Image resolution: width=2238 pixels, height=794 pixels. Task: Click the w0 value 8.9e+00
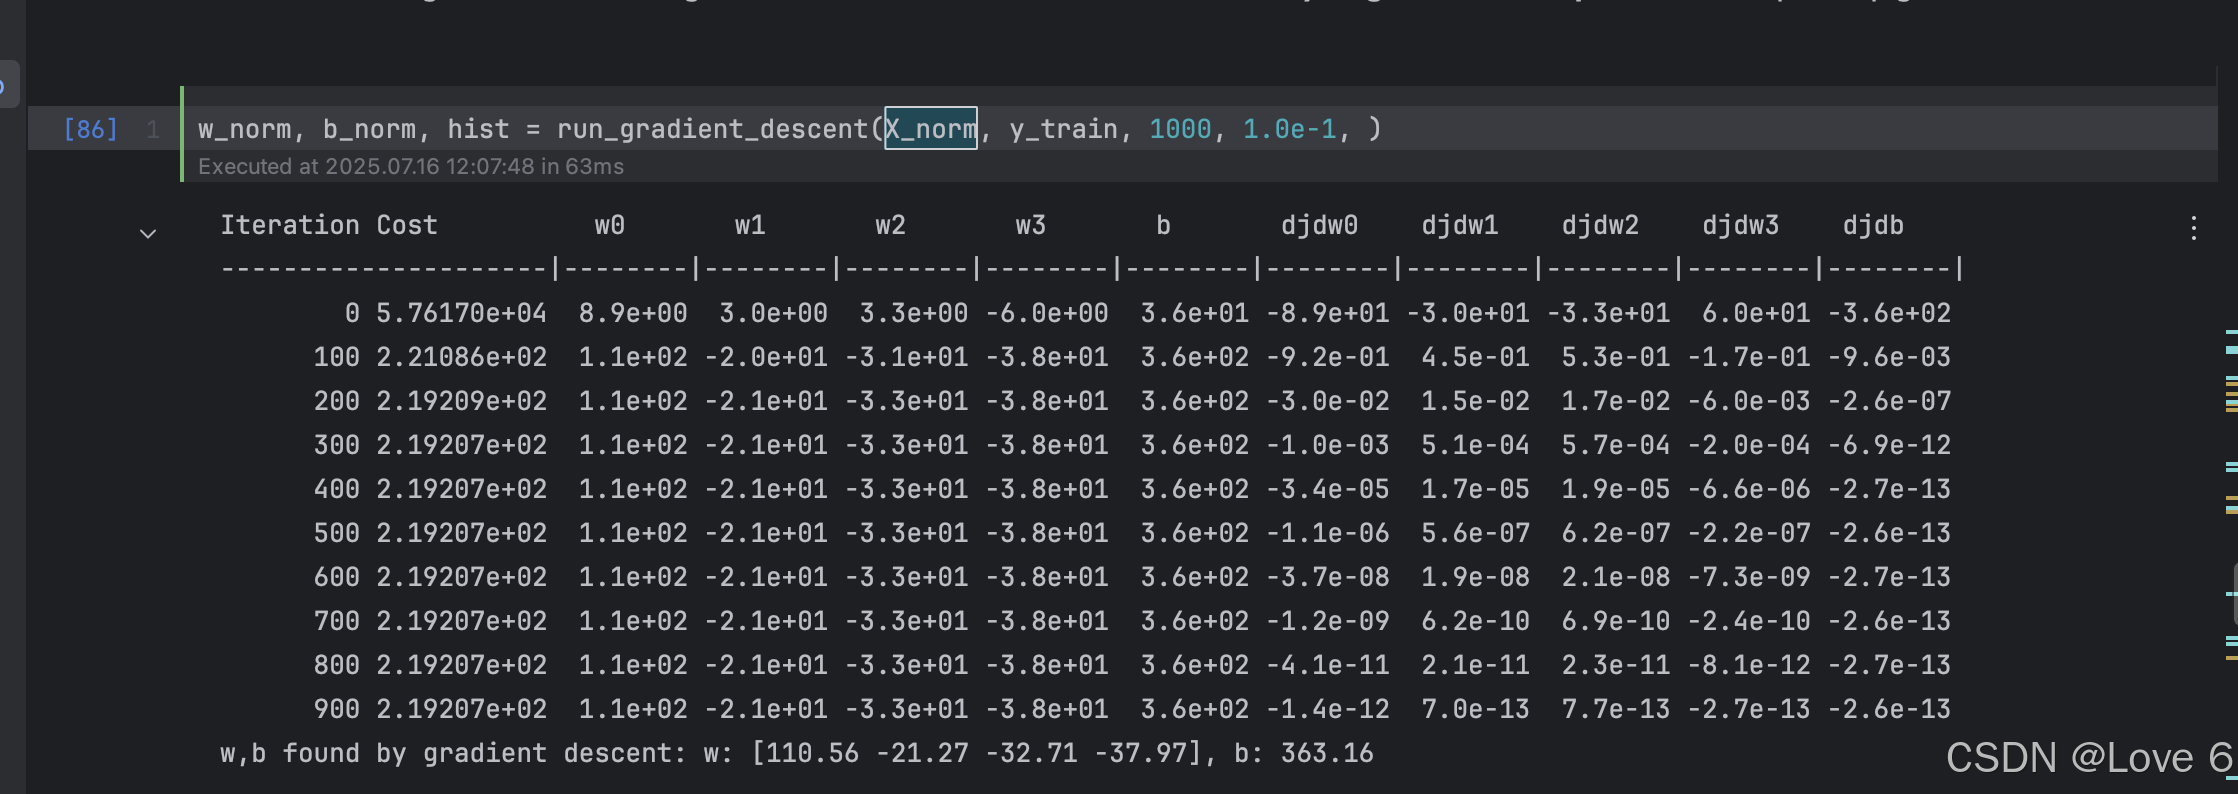click(x=633, y=313)
